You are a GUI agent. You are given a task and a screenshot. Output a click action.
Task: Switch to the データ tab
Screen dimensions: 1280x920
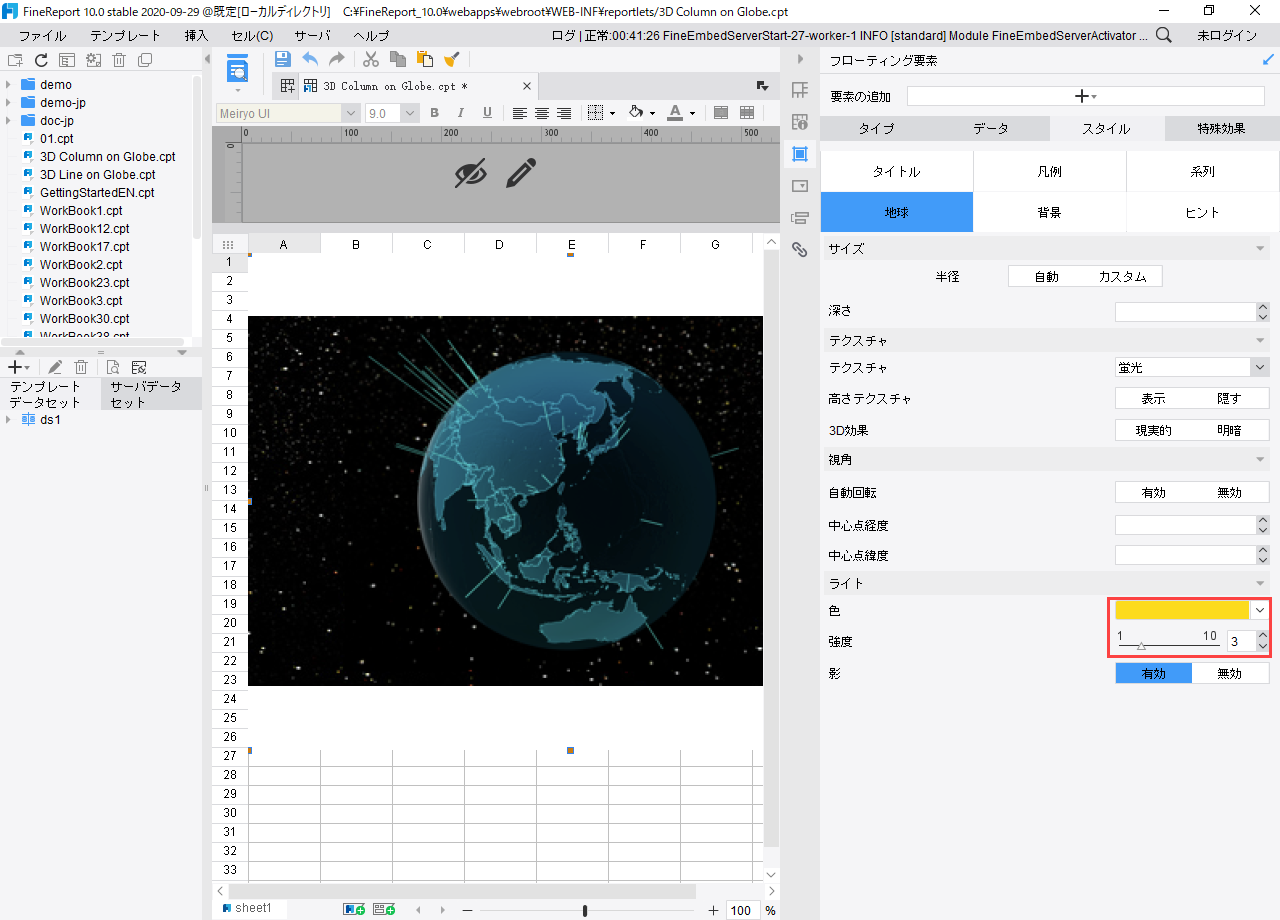pos(992,128)
